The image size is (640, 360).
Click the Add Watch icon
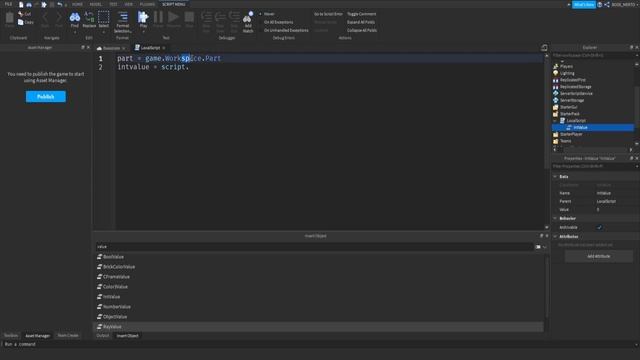(248, 17)
